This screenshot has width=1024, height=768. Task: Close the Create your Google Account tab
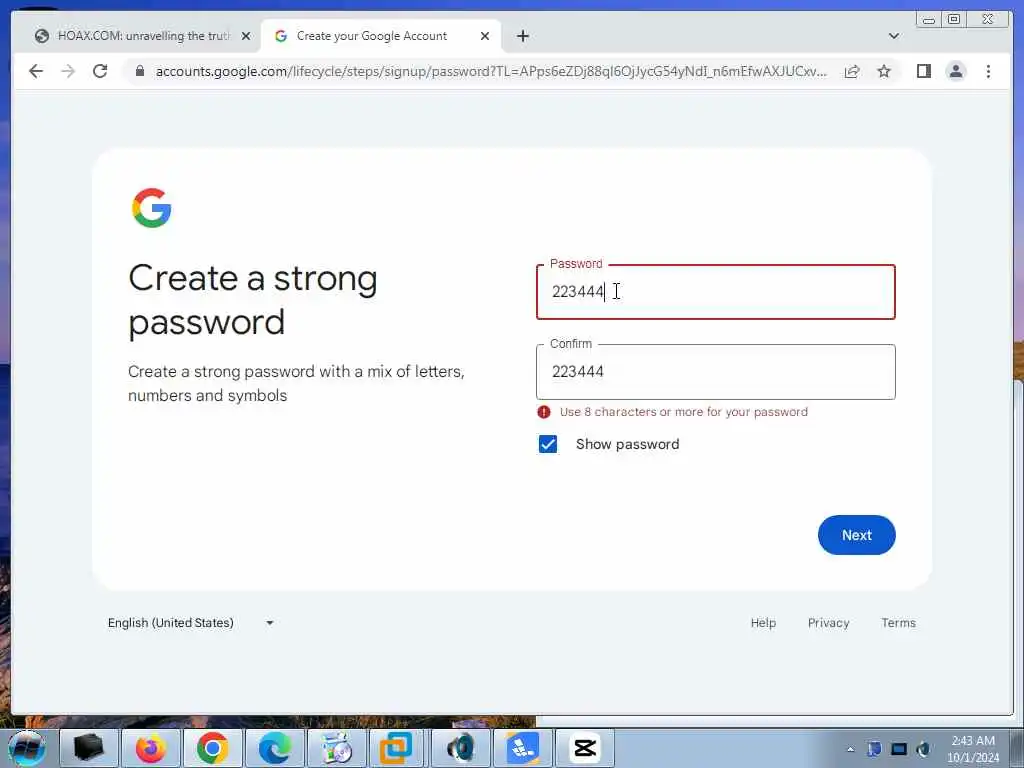(485, 36)
